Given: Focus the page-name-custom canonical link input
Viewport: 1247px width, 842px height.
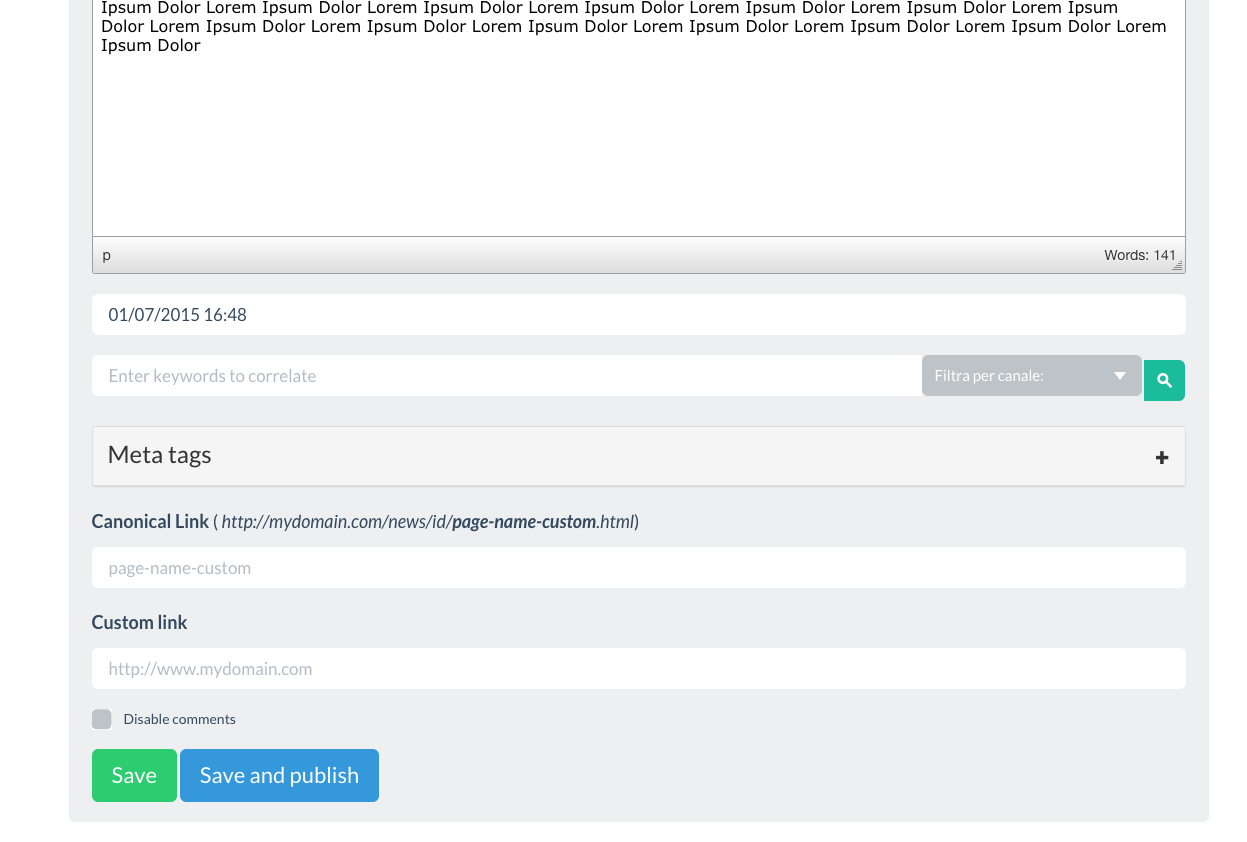Looking at the screenshot, I should (638, 568).
